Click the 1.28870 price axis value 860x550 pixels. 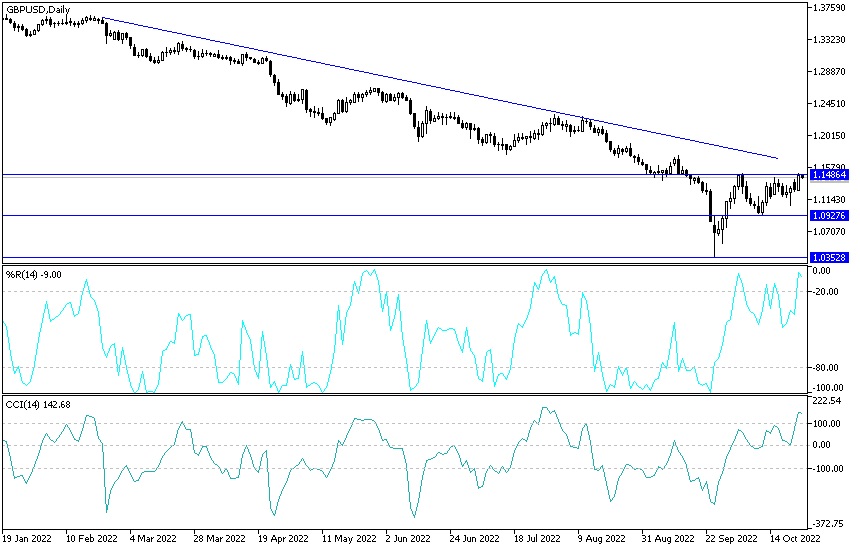[830, 72]
